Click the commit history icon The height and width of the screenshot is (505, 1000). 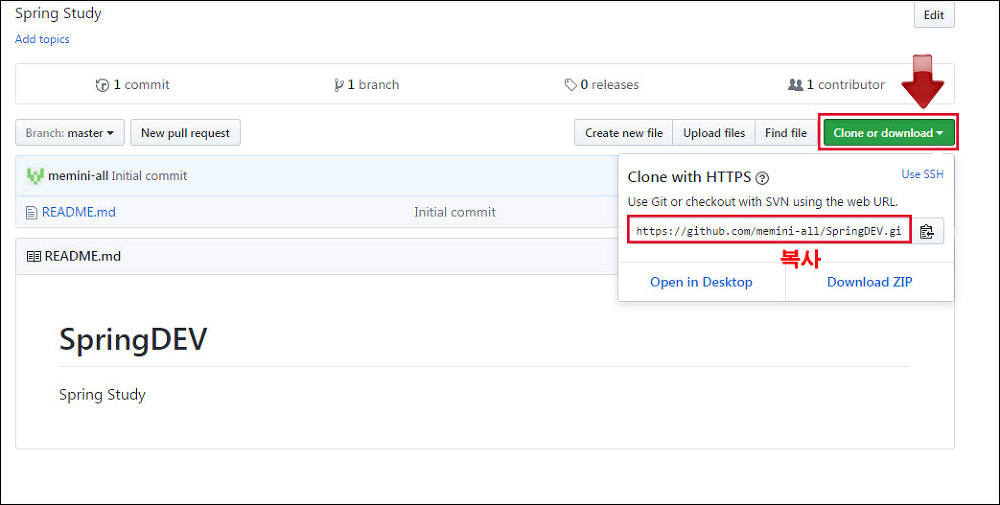tap(102, 85)
